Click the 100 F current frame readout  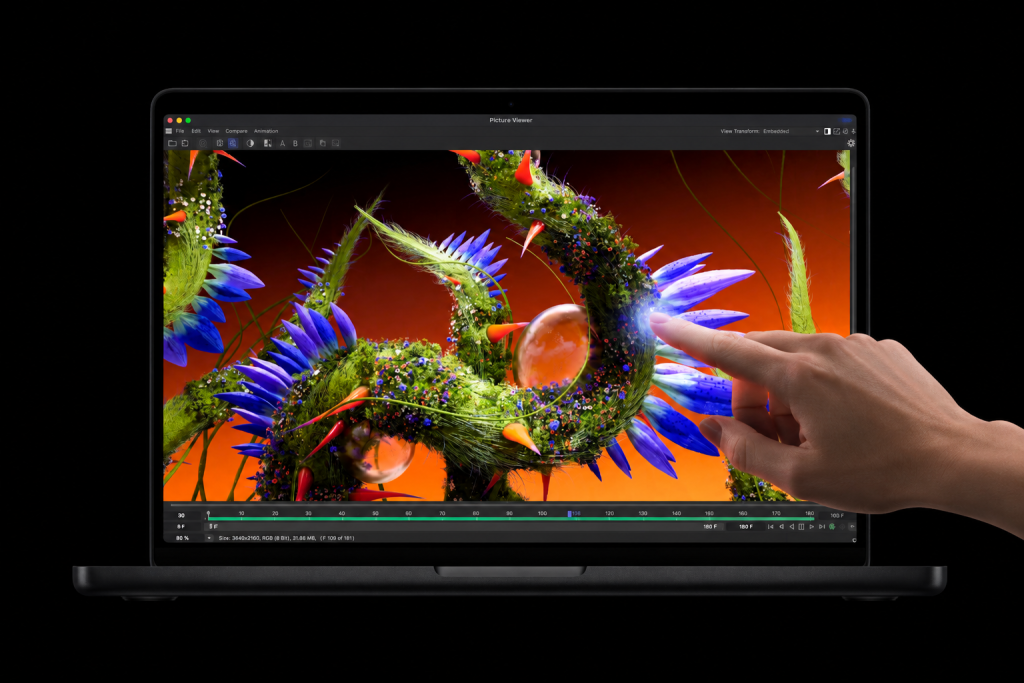click(837, 515)
